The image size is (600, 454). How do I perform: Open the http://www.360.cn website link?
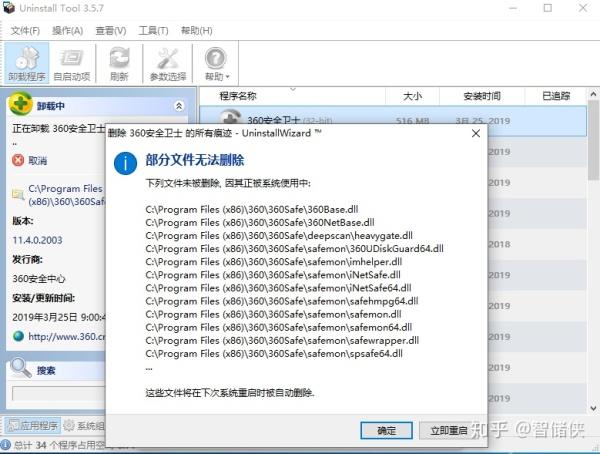(x=67, y=336)
